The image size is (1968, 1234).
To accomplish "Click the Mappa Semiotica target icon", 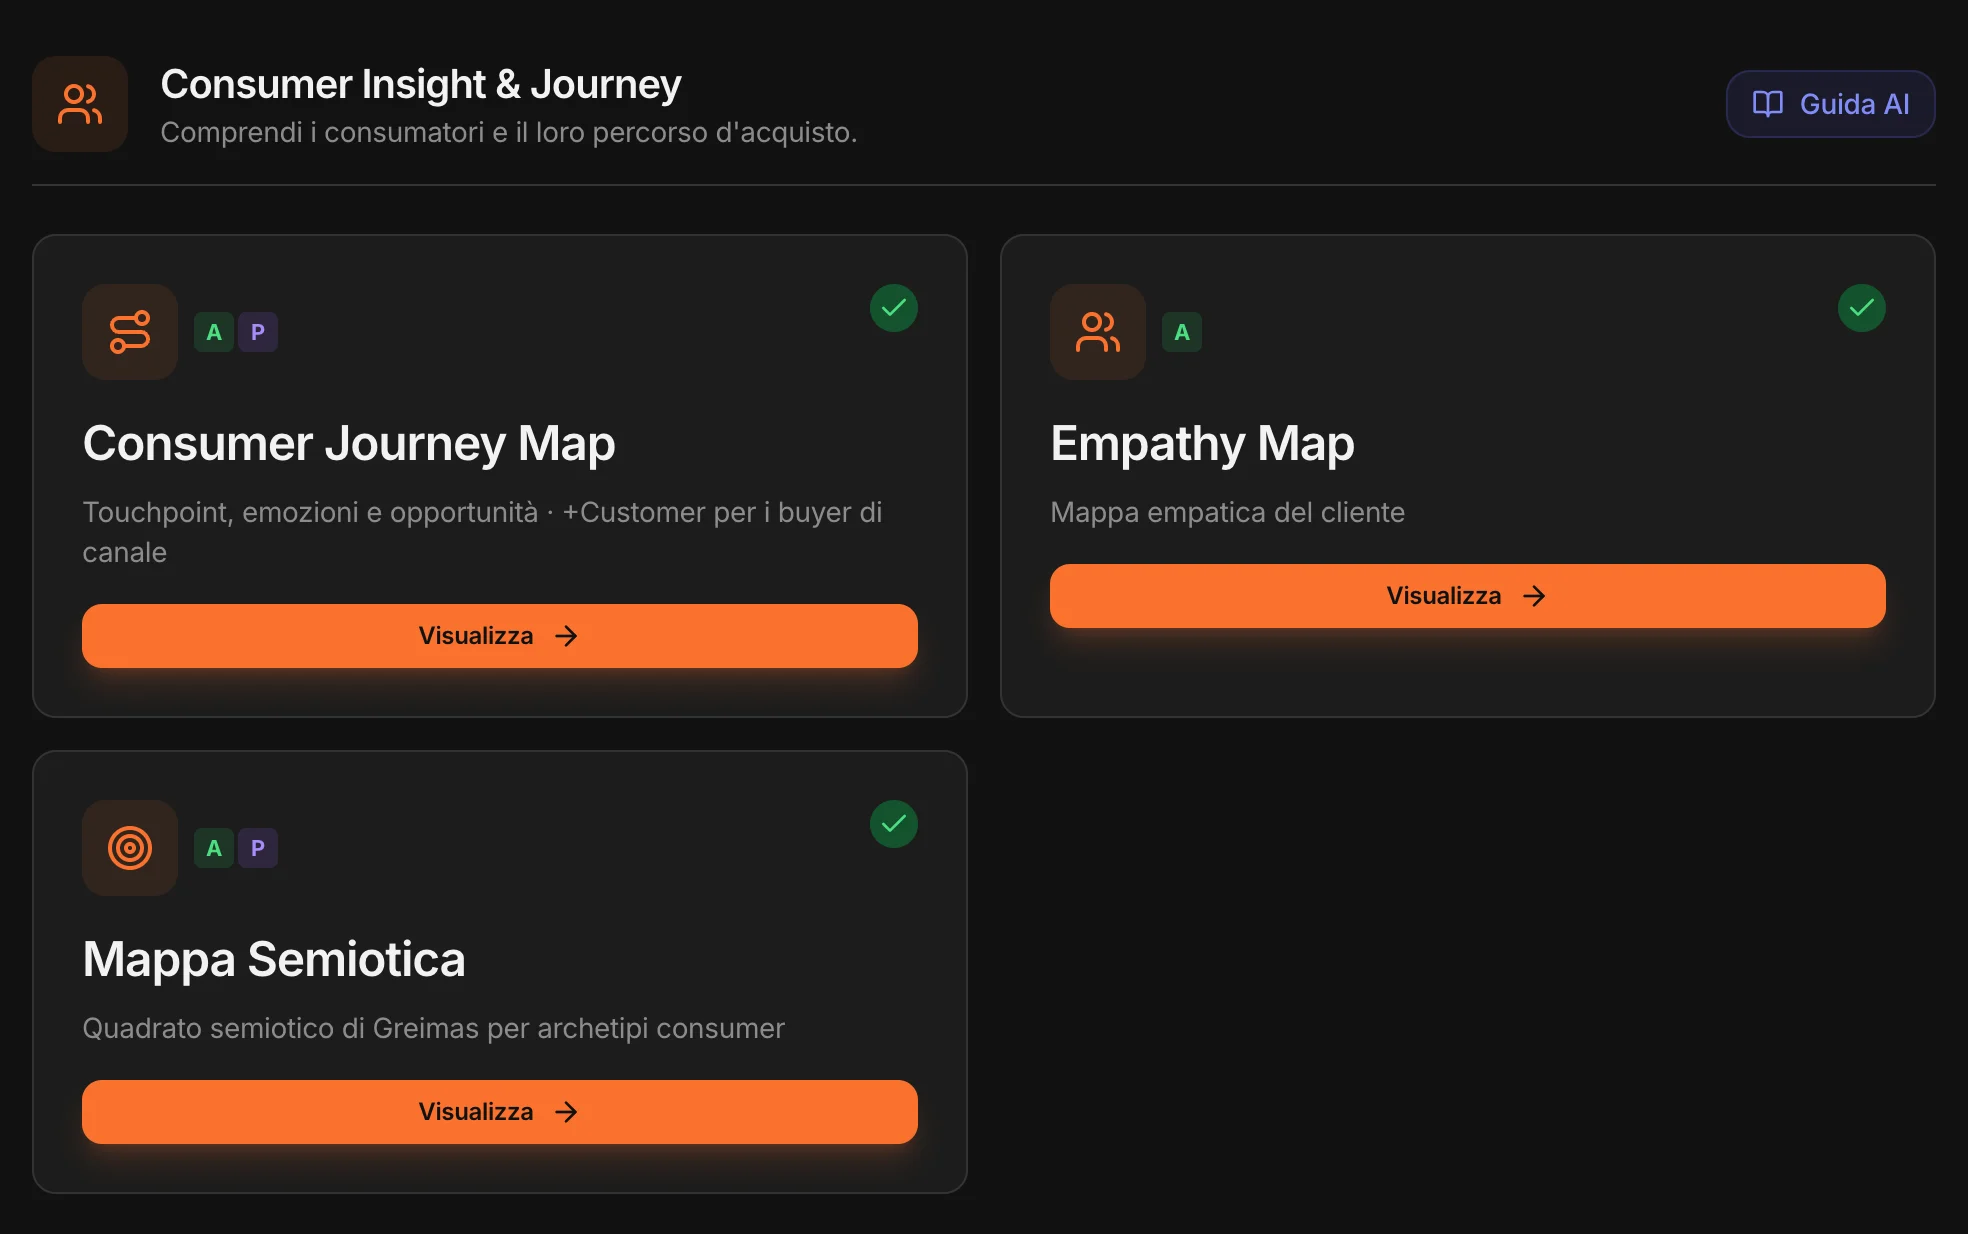I will [x=130, y=848].
